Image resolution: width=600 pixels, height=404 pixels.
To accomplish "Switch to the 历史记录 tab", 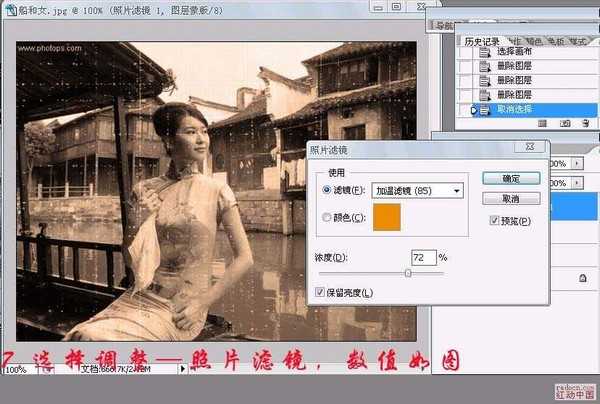I will coord(483,41).
